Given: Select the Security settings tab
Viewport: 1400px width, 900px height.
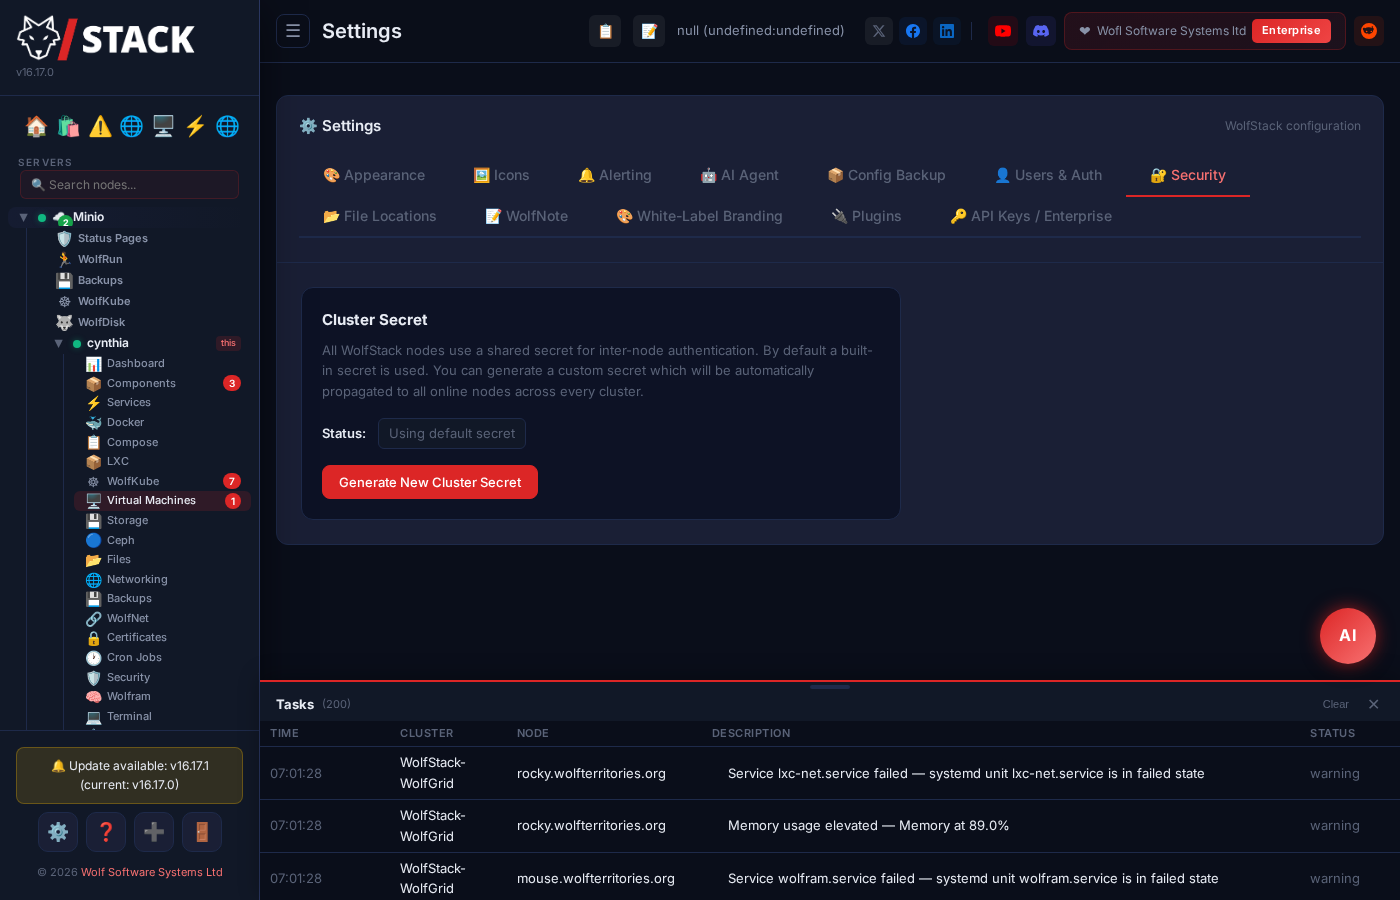Looking at the screenshot, I should [x=1188, y=175].
